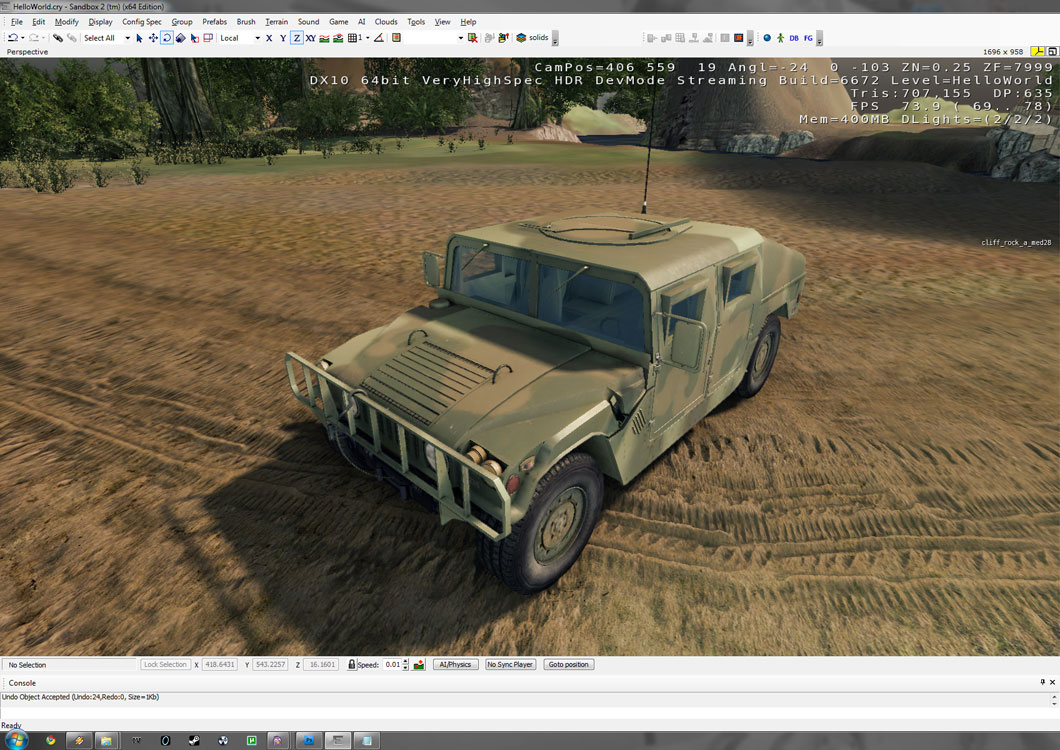Toggle X axis constraint
The image size is (1060, 750).
[269, 38]
